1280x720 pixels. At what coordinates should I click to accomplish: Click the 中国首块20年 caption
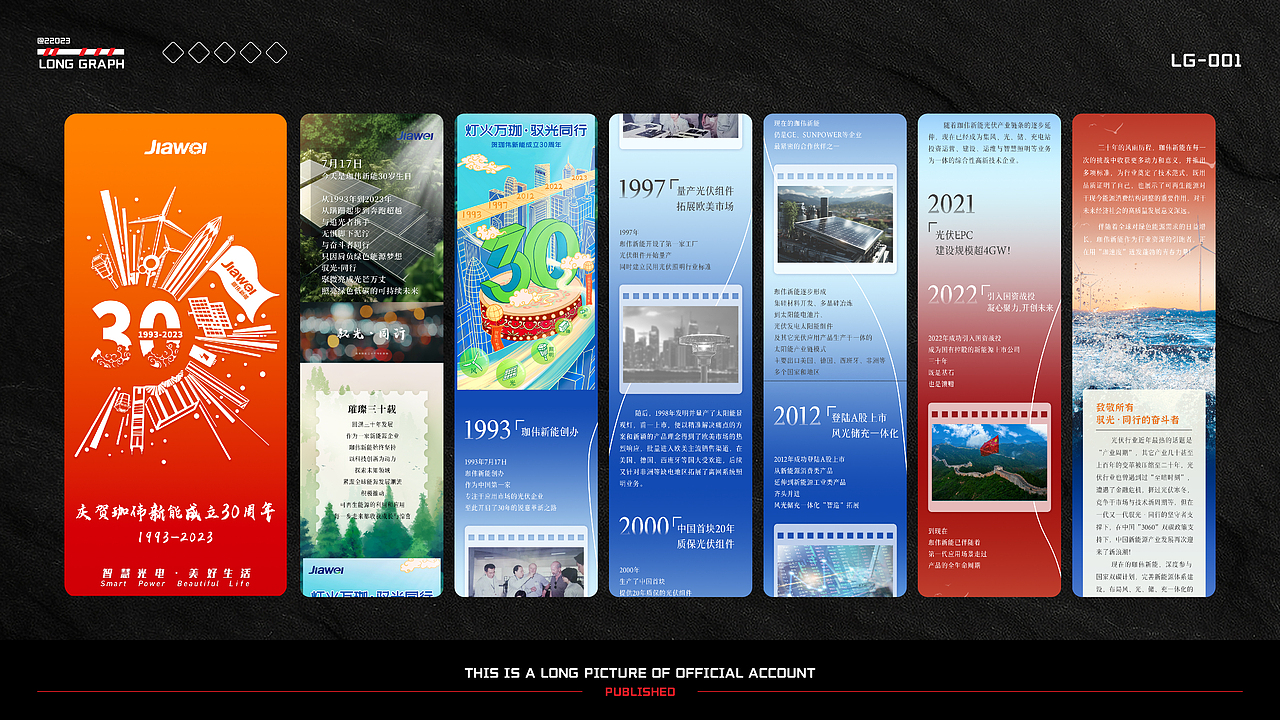click(x=706, y=528)
